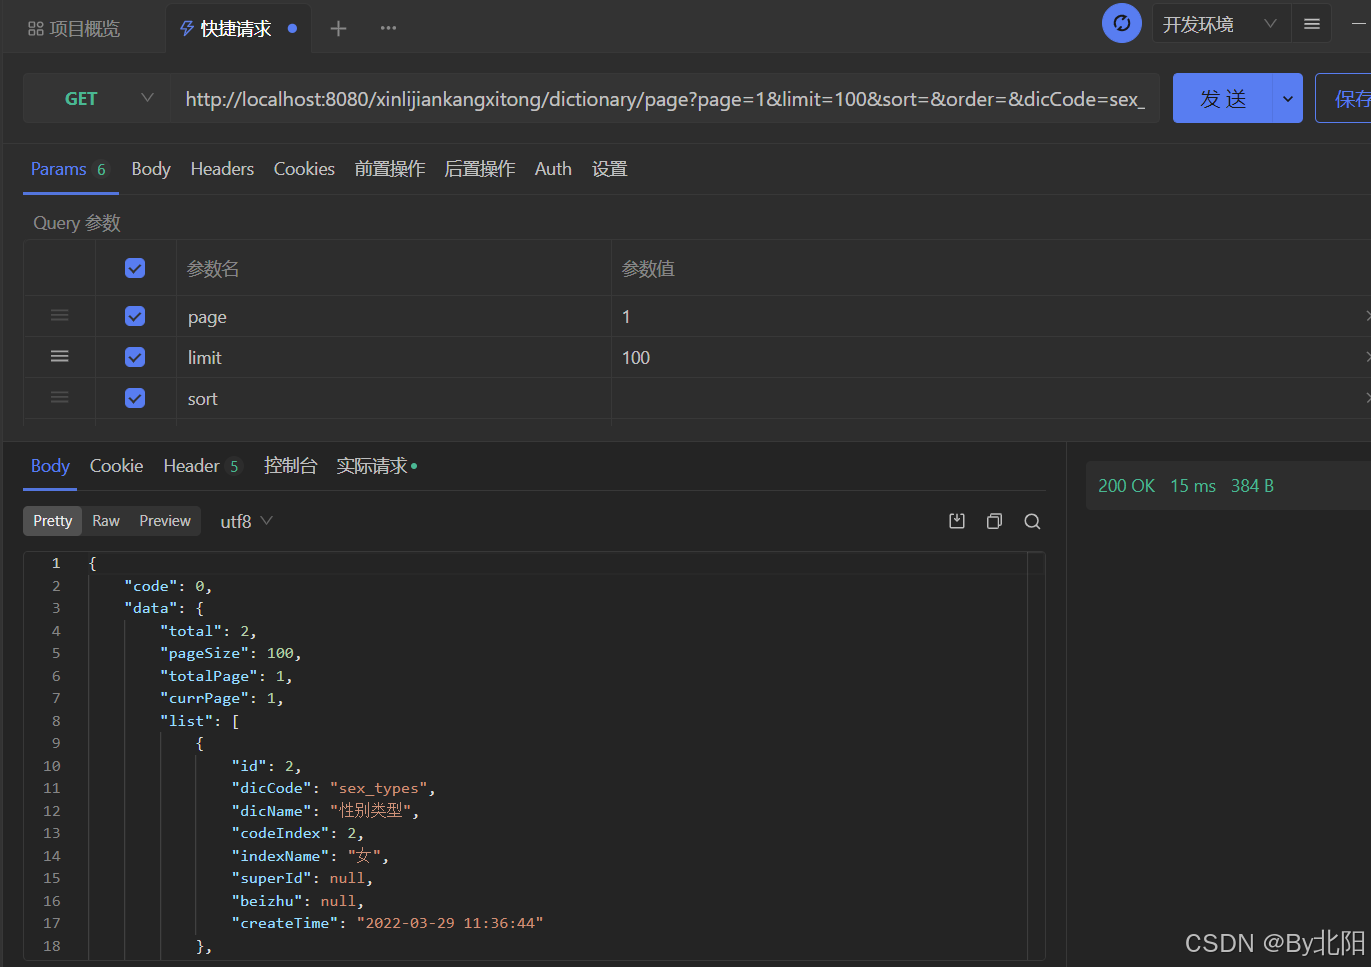Select the response Body tab
Viewport: 1371px width, 967px height.
point(50,466)
